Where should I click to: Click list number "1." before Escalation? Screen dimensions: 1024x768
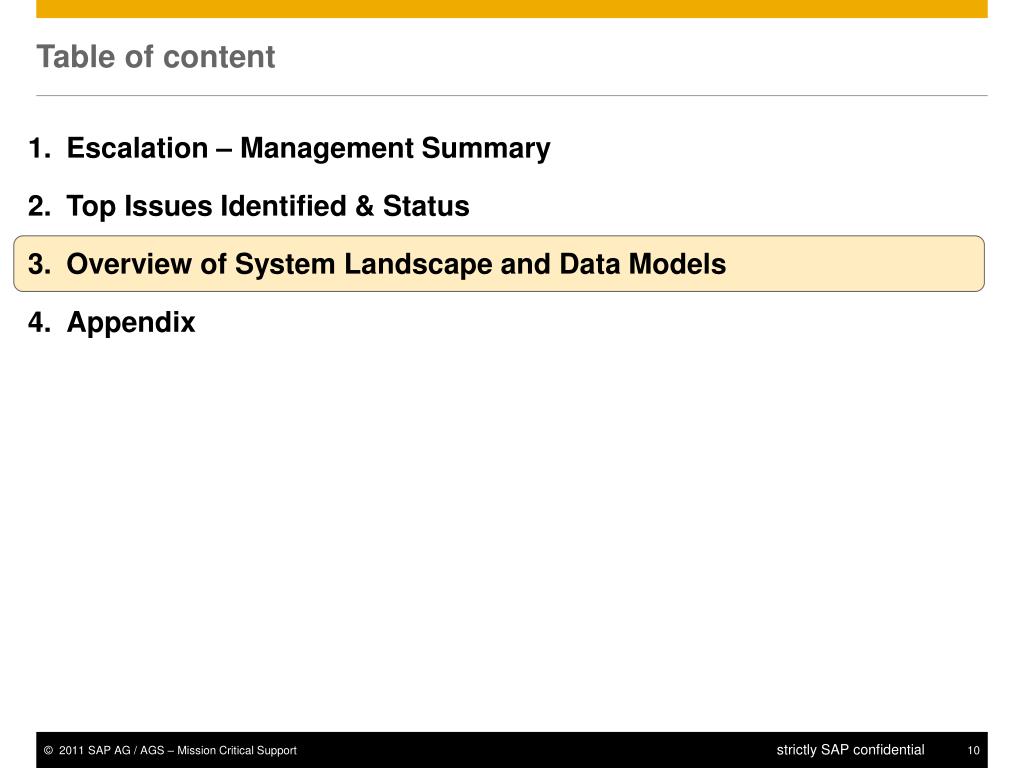click(x=40, y=149)
